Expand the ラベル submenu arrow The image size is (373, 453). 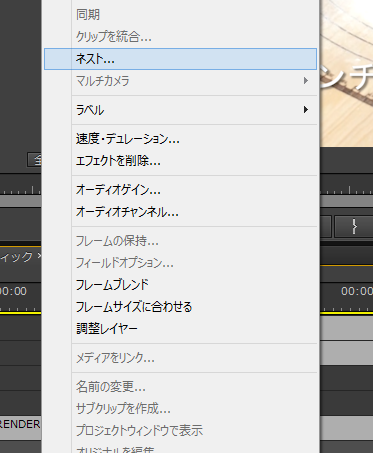click(x=305, y=110)
